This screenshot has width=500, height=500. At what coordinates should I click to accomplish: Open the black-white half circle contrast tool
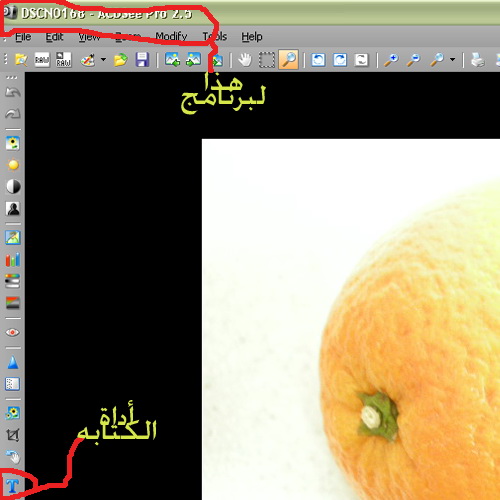tap(13, 186)
